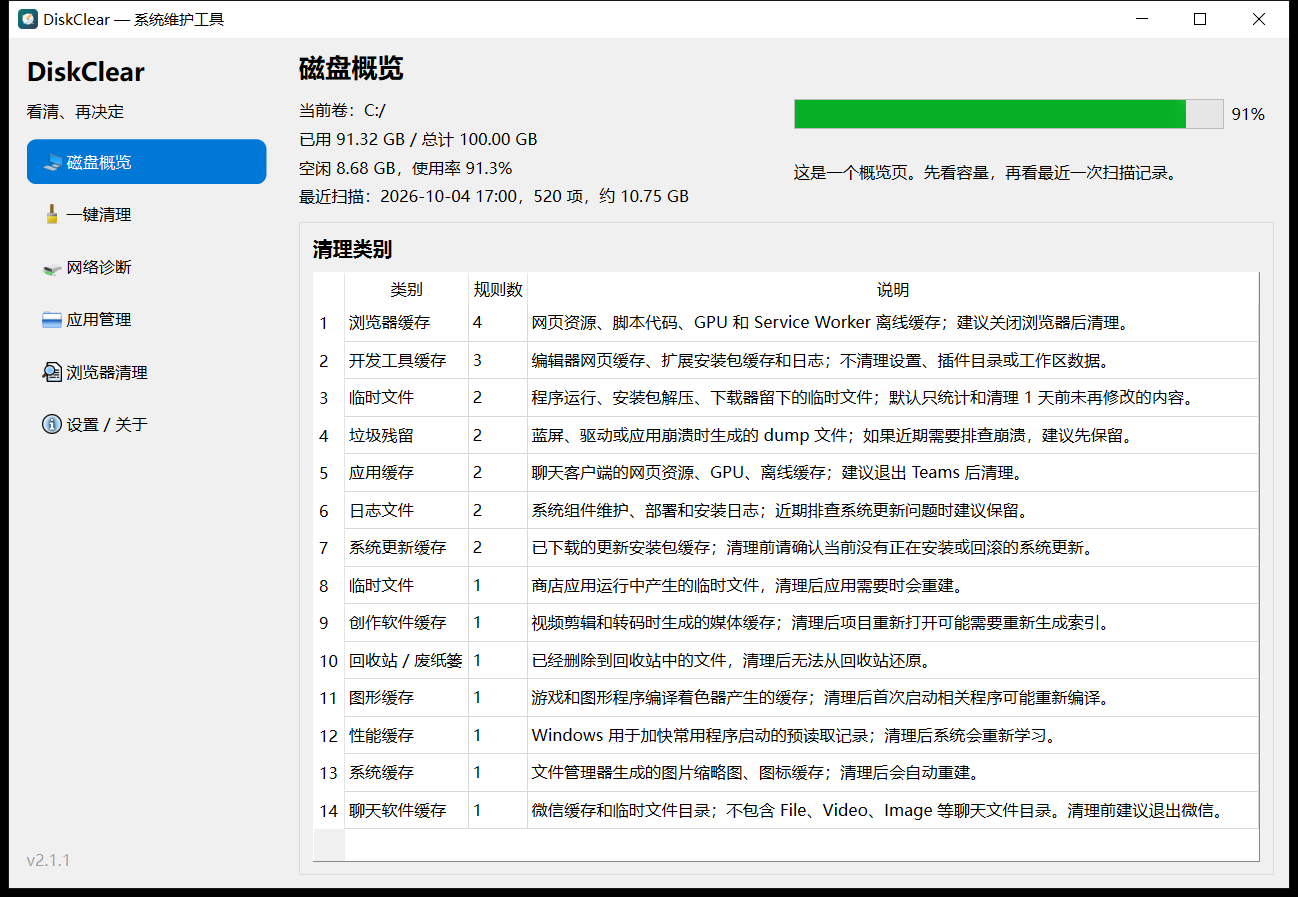
Task: Maximize the DiskClear window
Action: point(1200,19)
